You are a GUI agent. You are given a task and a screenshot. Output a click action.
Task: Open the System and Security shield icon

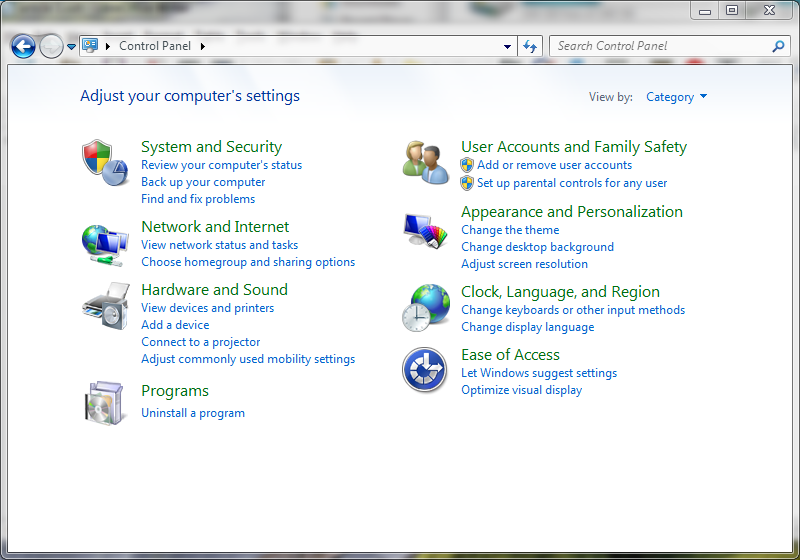pos(105,162)
